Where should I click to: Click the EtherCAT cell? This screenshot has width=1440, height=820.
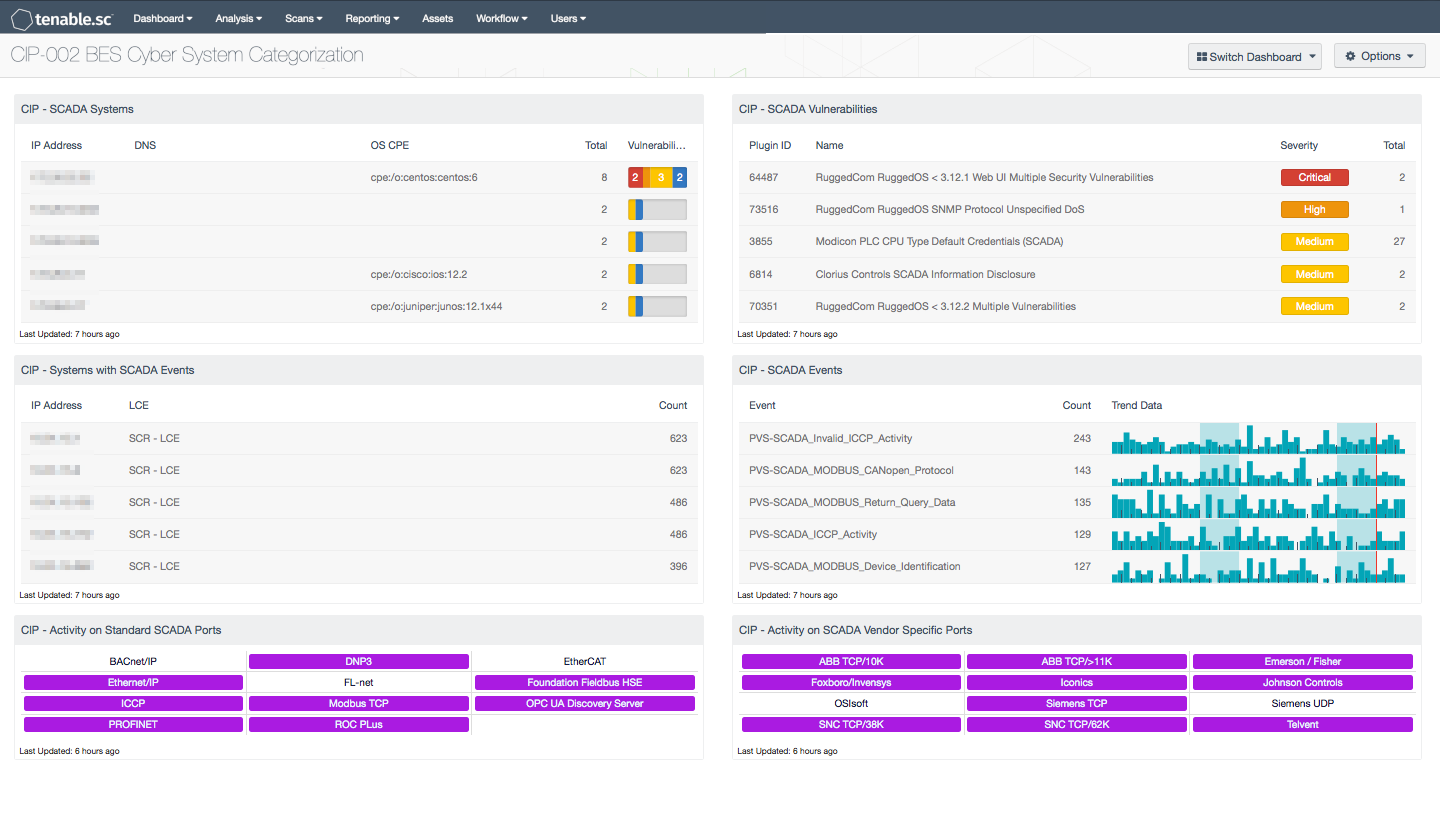pos(585,662)
